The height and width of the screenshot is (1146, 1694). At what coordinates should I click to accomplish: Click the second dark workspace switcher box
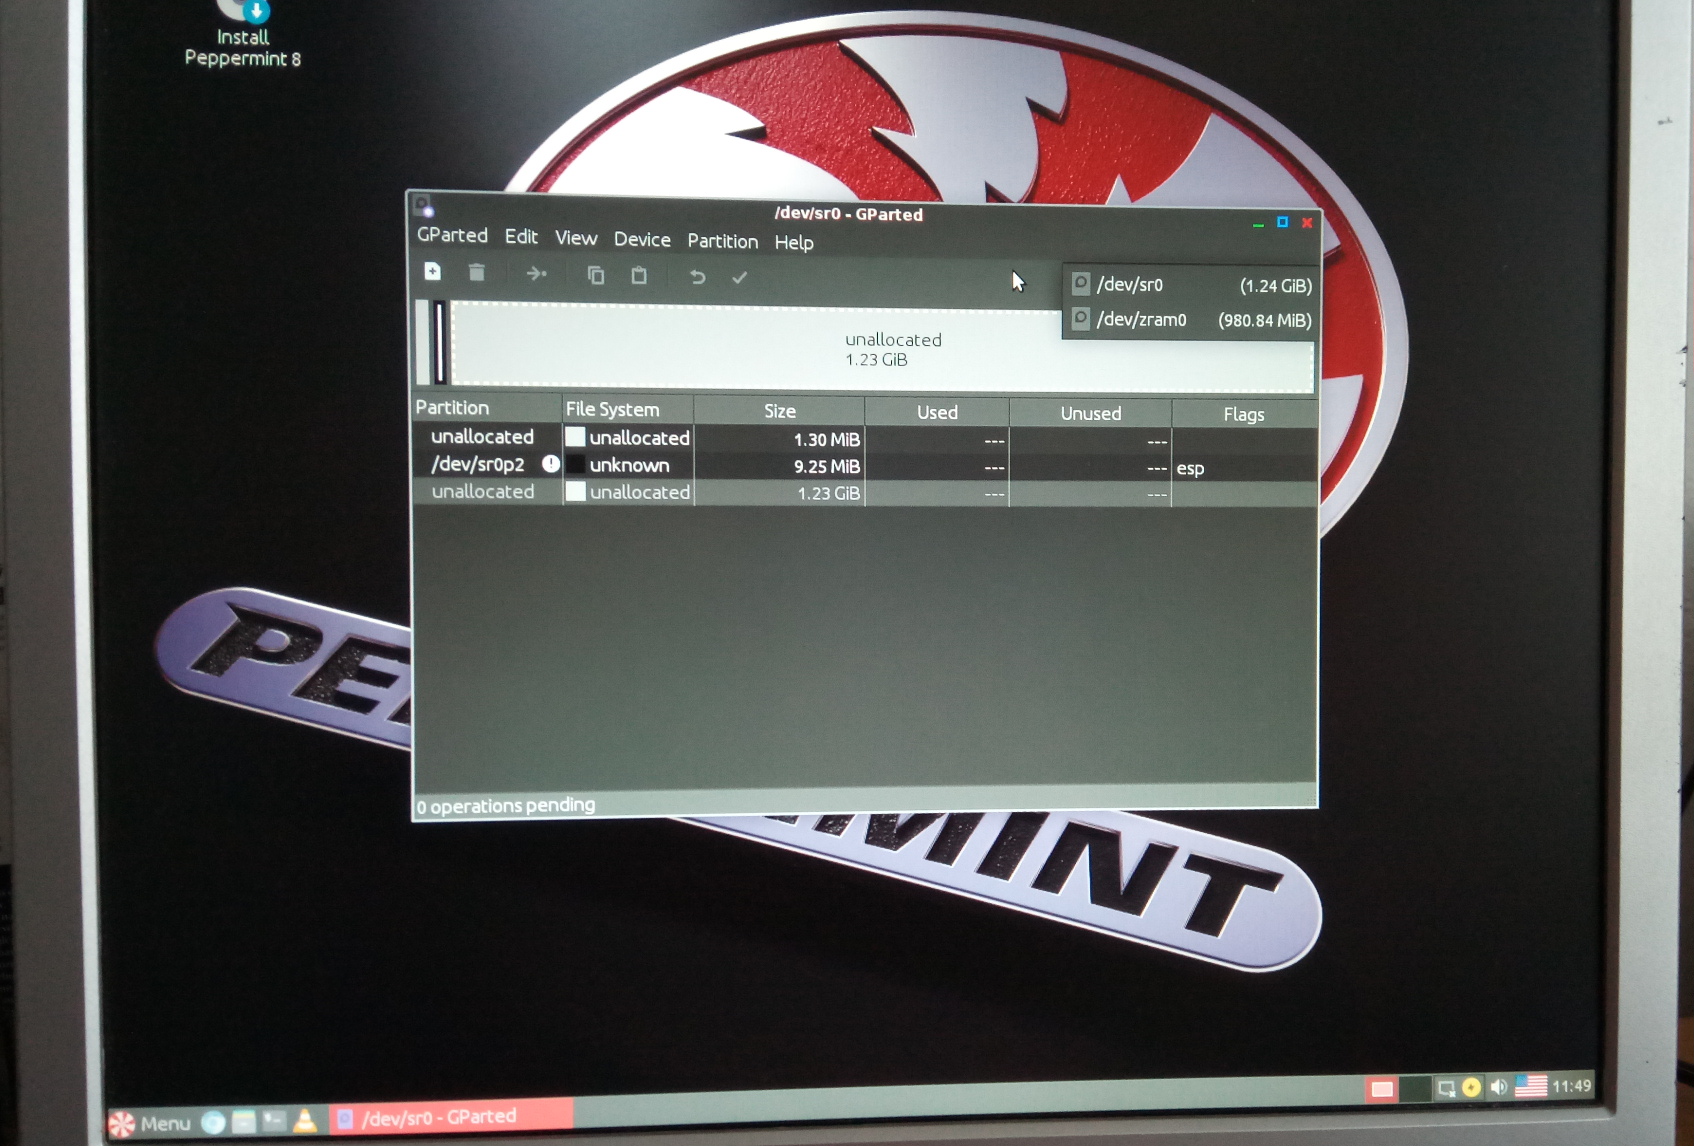coord(1414,1088)
